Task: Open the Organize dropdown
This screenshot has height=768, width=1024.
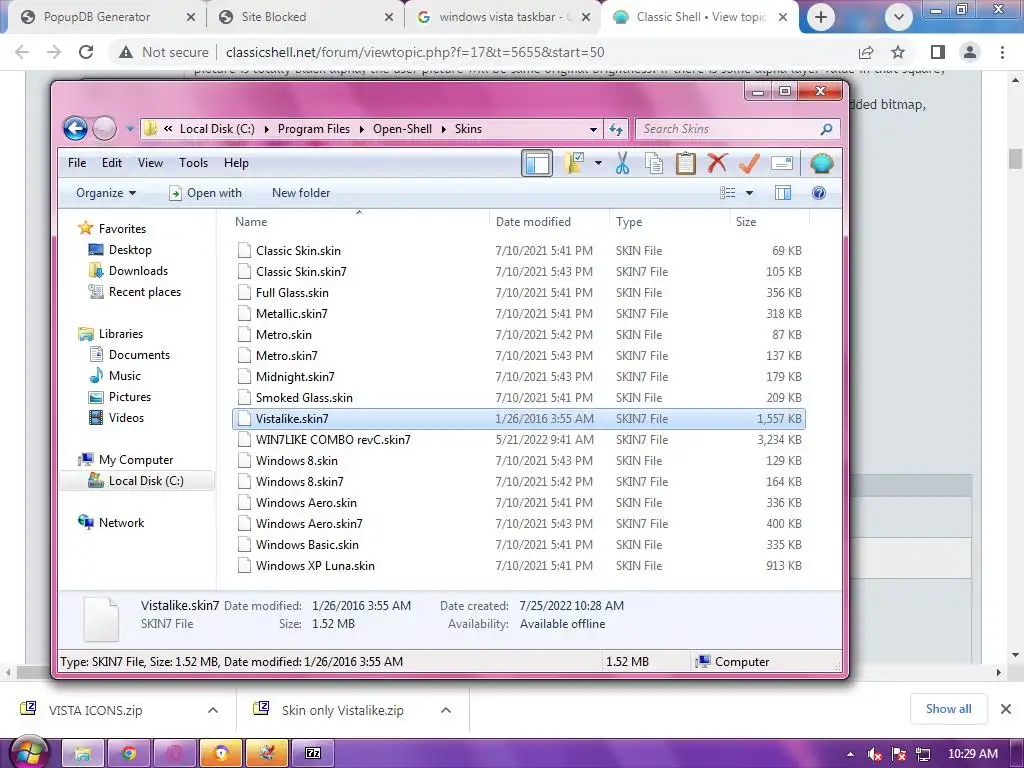Action: (106, 193)
